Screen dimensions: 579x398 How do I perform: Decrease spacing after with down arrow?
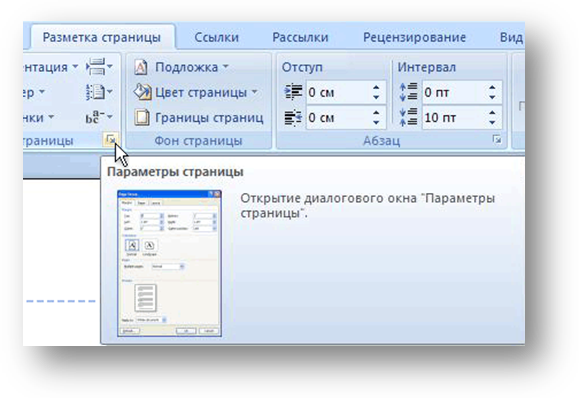pyautogui.click(x=492, y=123)
